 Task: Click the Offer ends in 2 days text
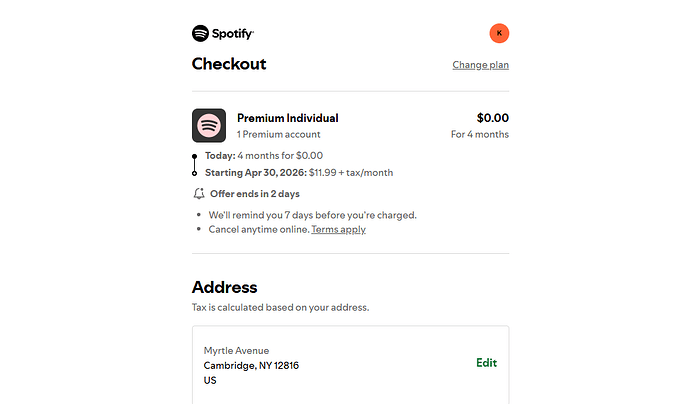pos(254,194)
